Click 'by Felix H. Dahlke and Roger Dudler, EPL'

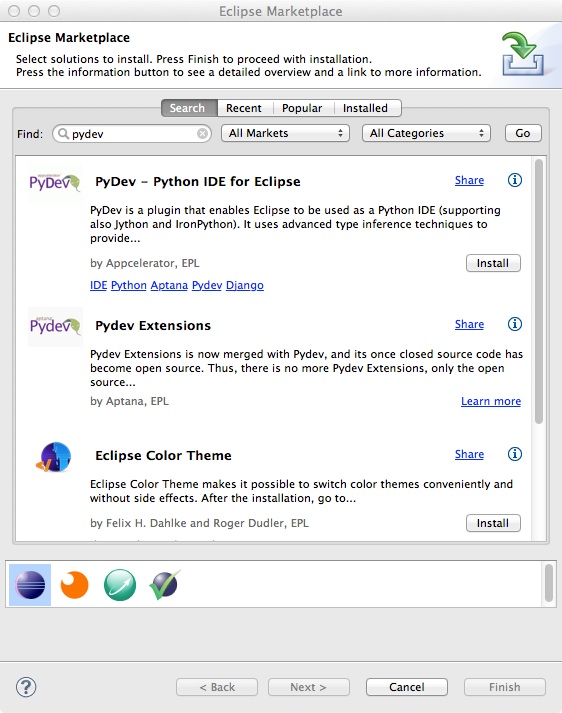[199, 523]
